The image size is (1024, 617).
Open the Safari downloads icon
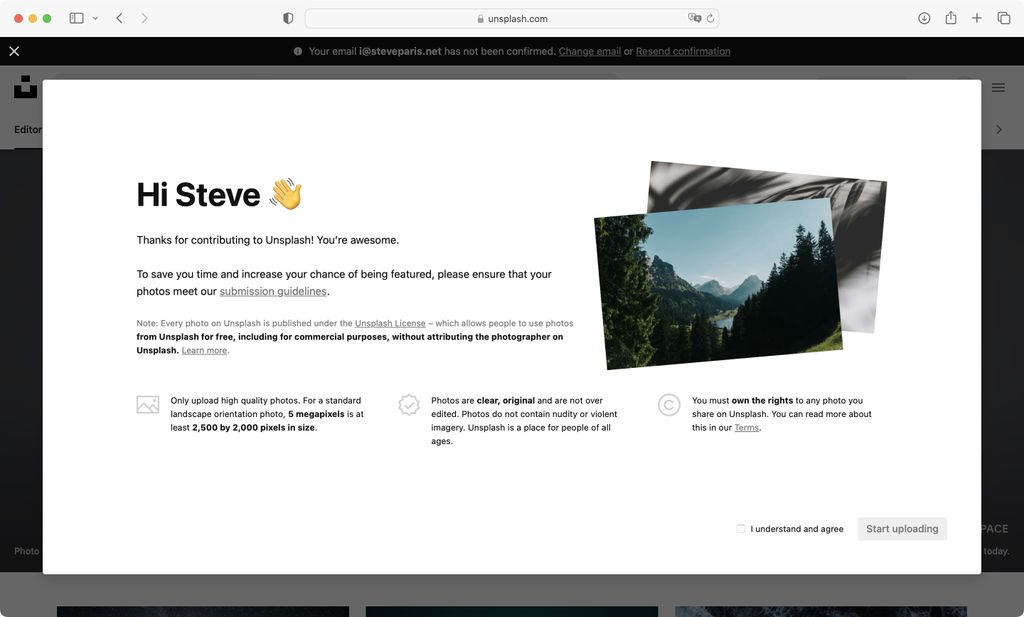point(923,17)
